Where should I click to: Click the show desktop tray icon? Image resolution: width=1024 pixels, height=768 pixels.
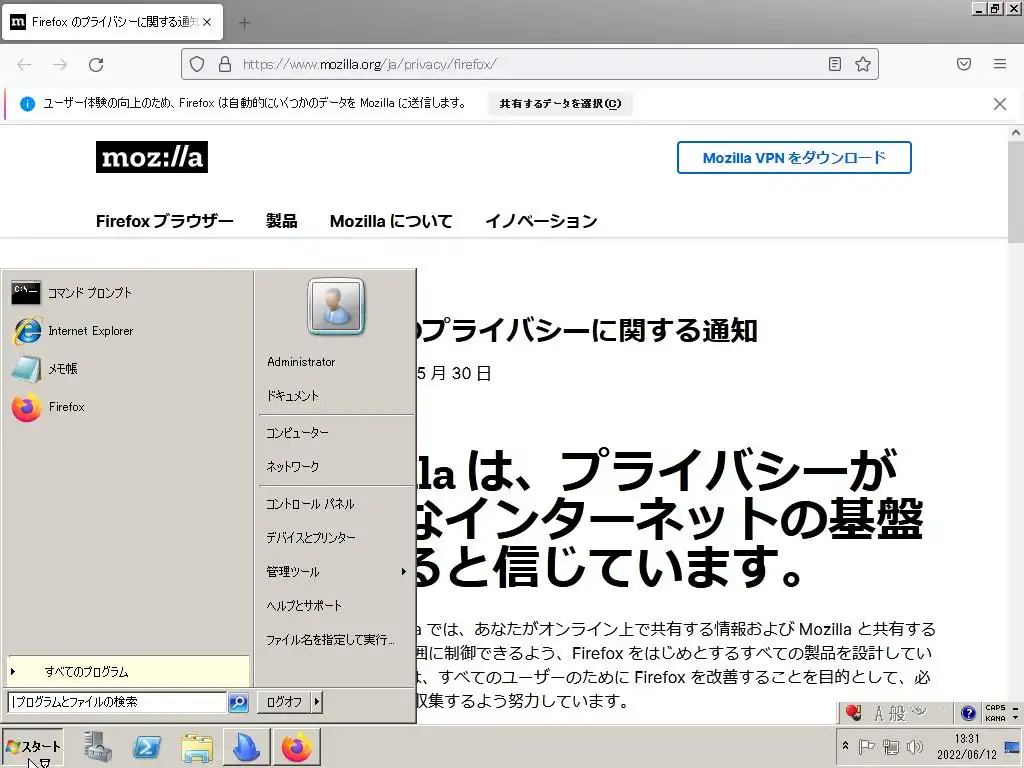tap(1012, 746)
